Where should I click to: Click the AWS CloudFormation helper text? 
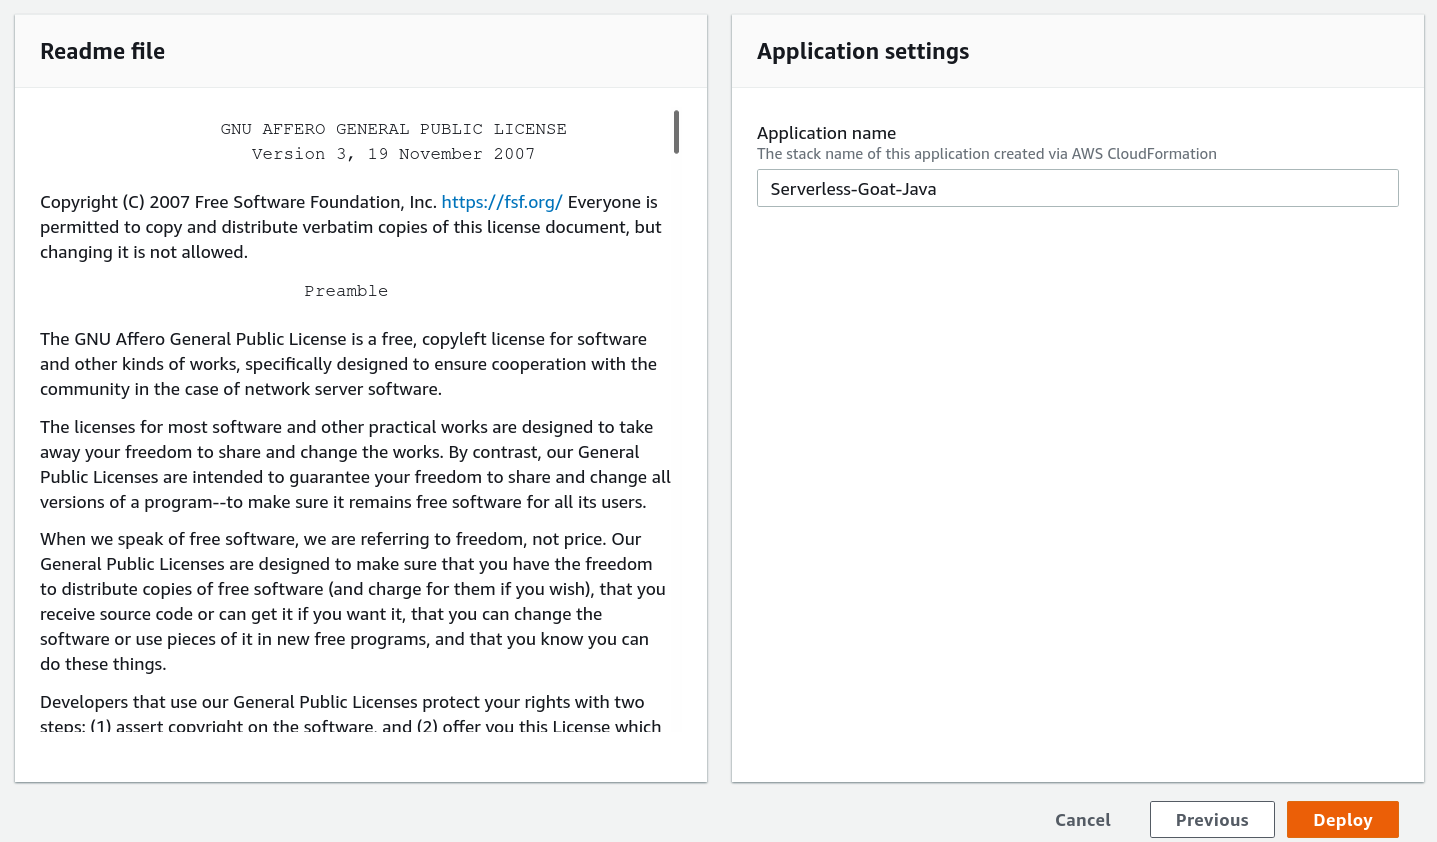point(987,153)
